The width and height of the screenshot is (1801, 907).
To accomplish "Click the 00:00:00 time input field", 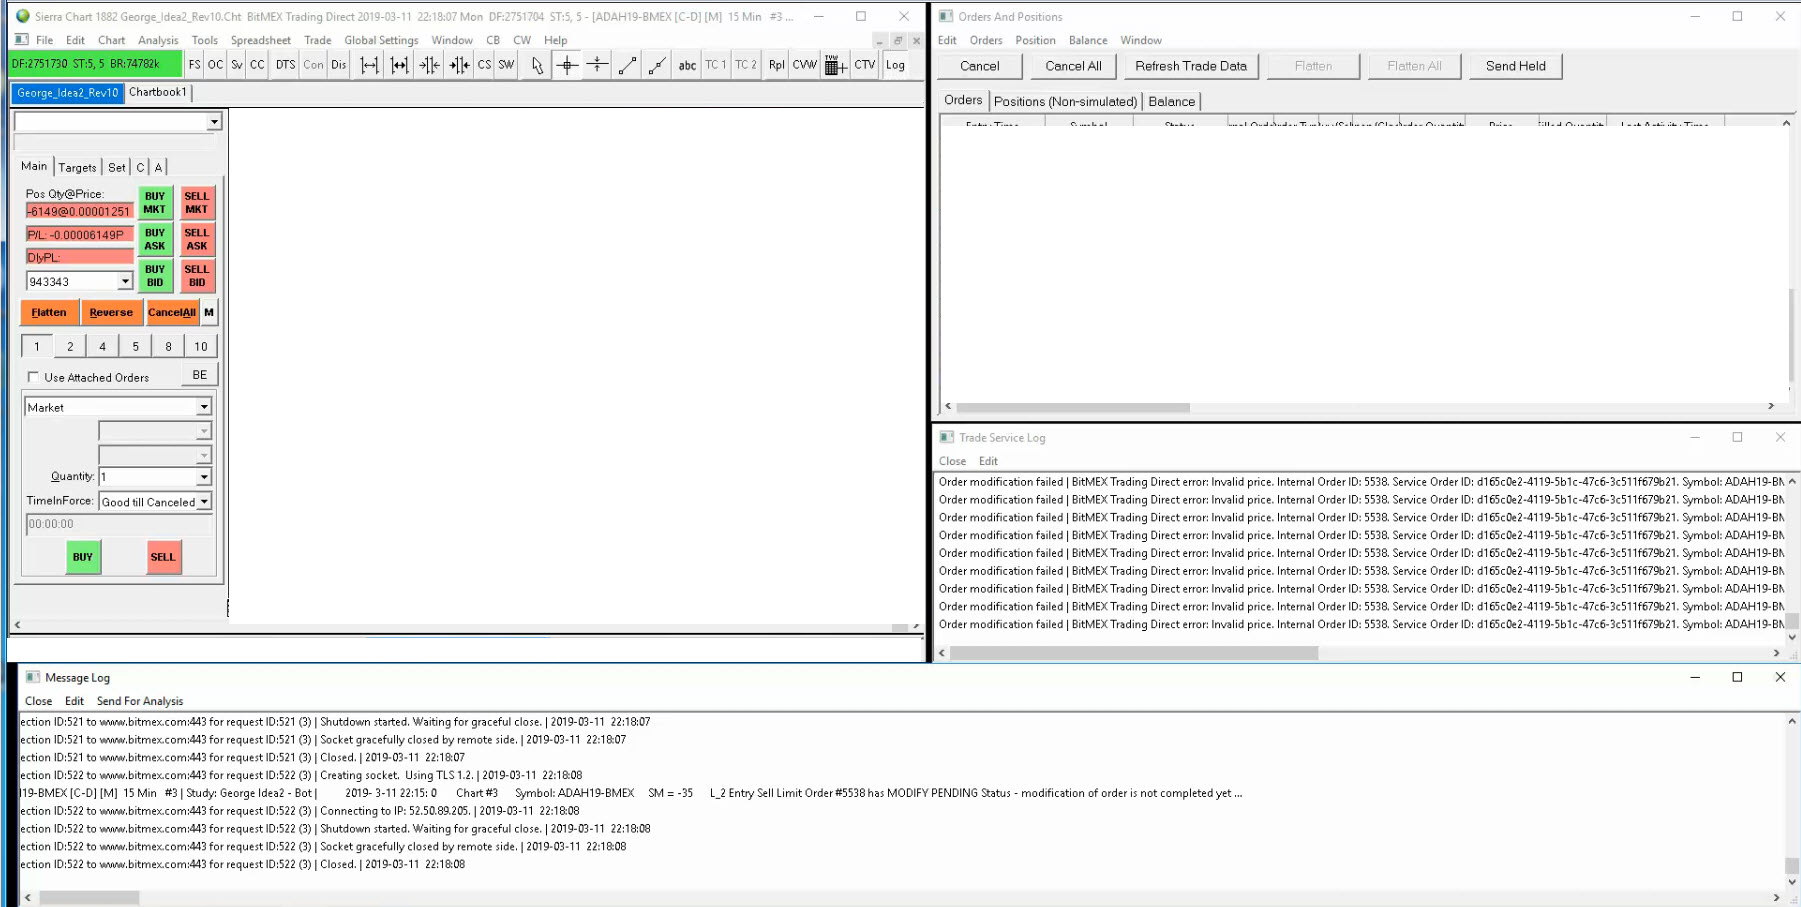I will [x=118, y=524].
